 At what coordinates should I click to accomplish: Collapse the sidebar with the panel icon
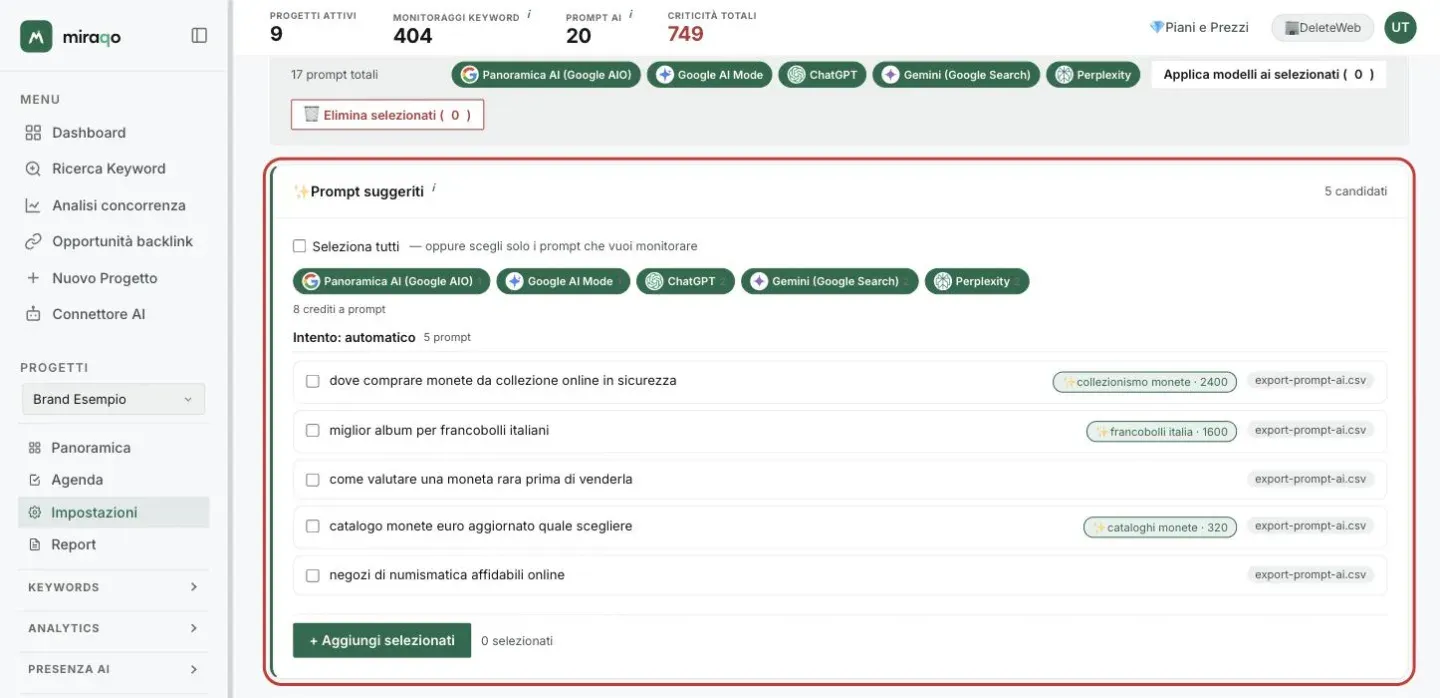(199, 36)
